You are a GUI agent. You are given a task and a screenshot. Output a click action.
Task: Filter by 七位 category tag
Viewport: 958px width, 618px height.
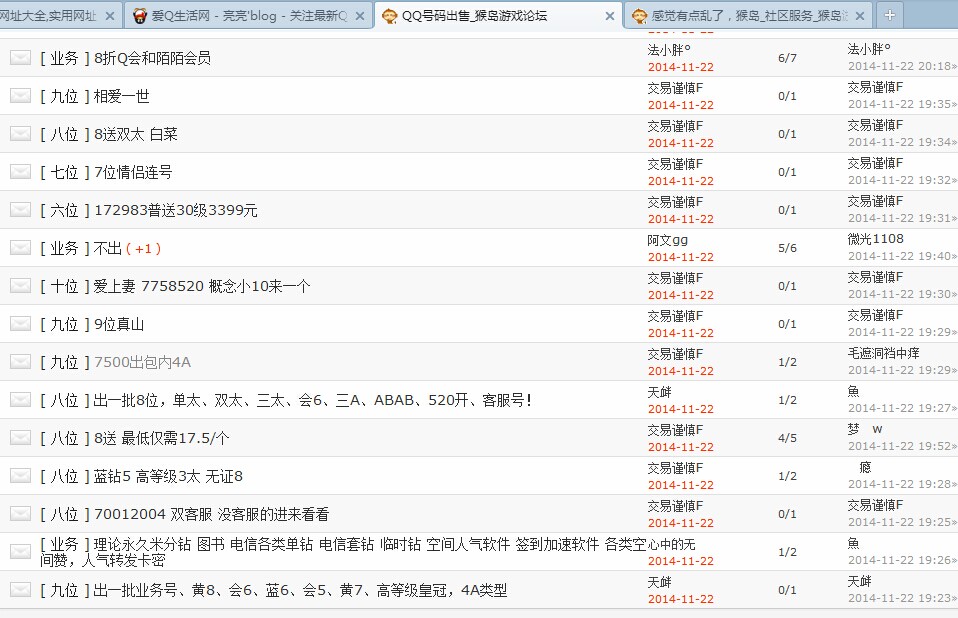point(65,172)
